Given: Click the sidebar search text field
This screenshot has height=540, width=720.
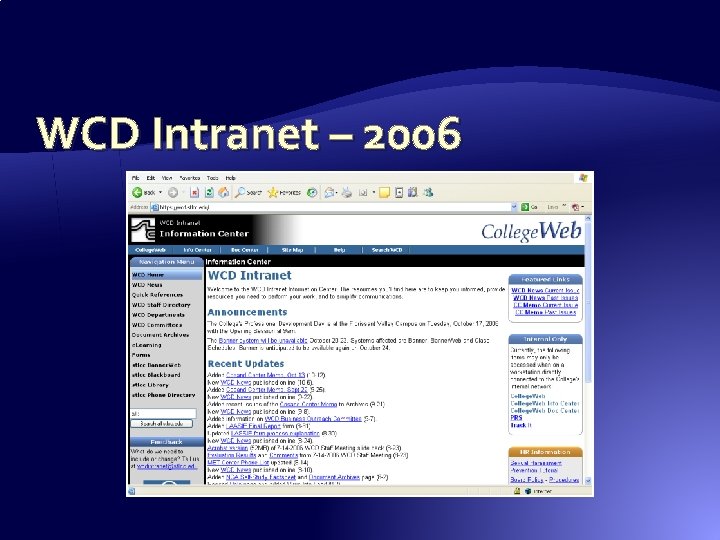Looking at the screenshot, I should (163, 413).
